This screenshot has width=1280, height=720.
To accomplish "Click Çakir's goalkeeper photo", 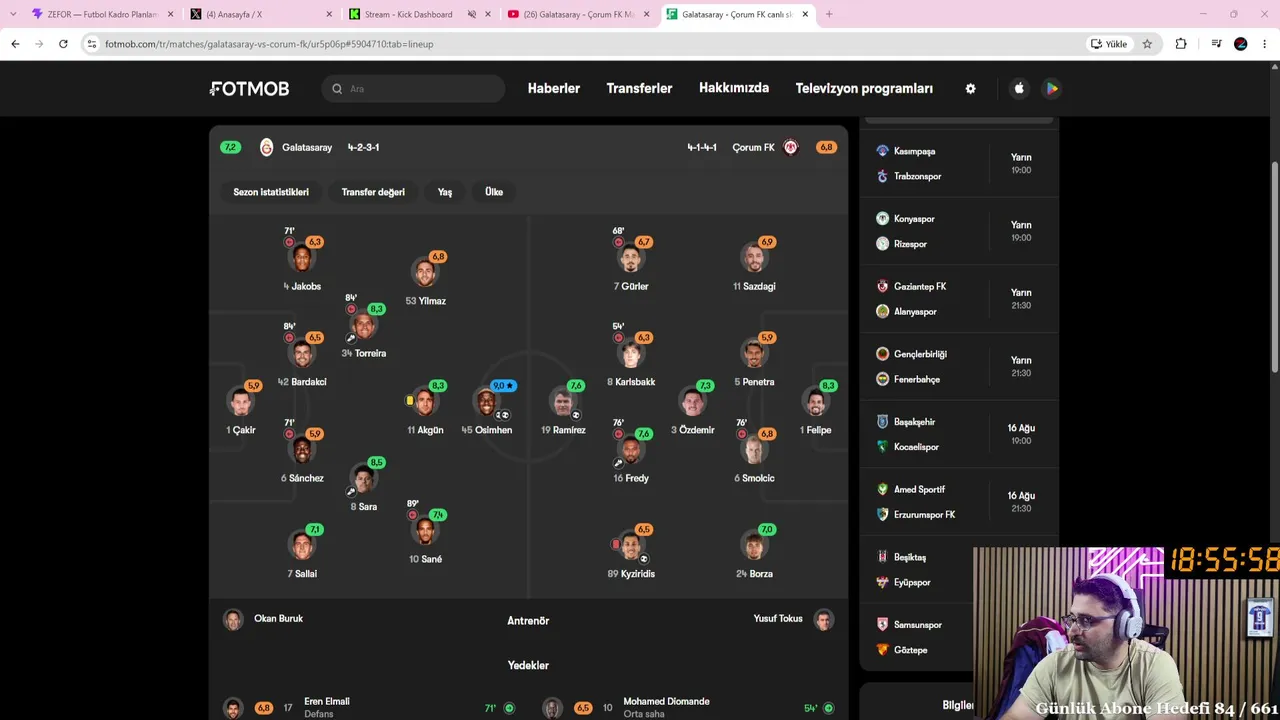I will point(241,402).
